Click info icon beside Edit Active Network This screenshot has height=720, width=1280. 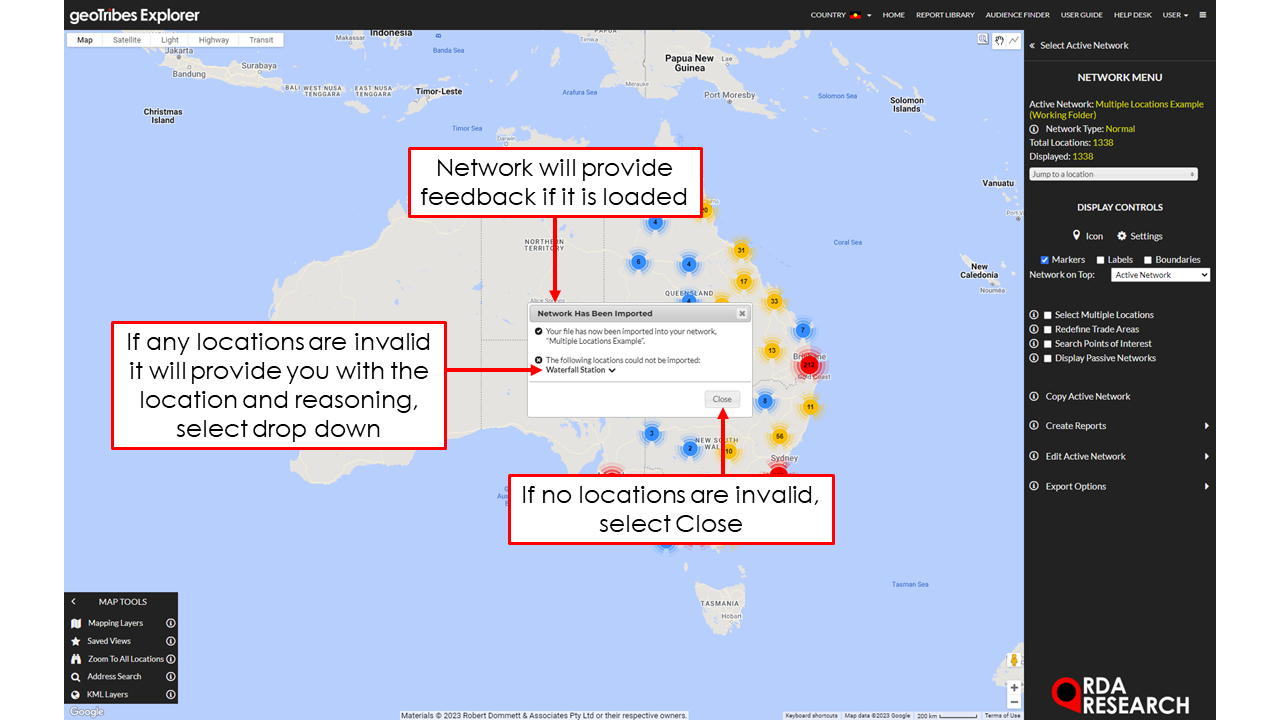[x=1034, y=456]
